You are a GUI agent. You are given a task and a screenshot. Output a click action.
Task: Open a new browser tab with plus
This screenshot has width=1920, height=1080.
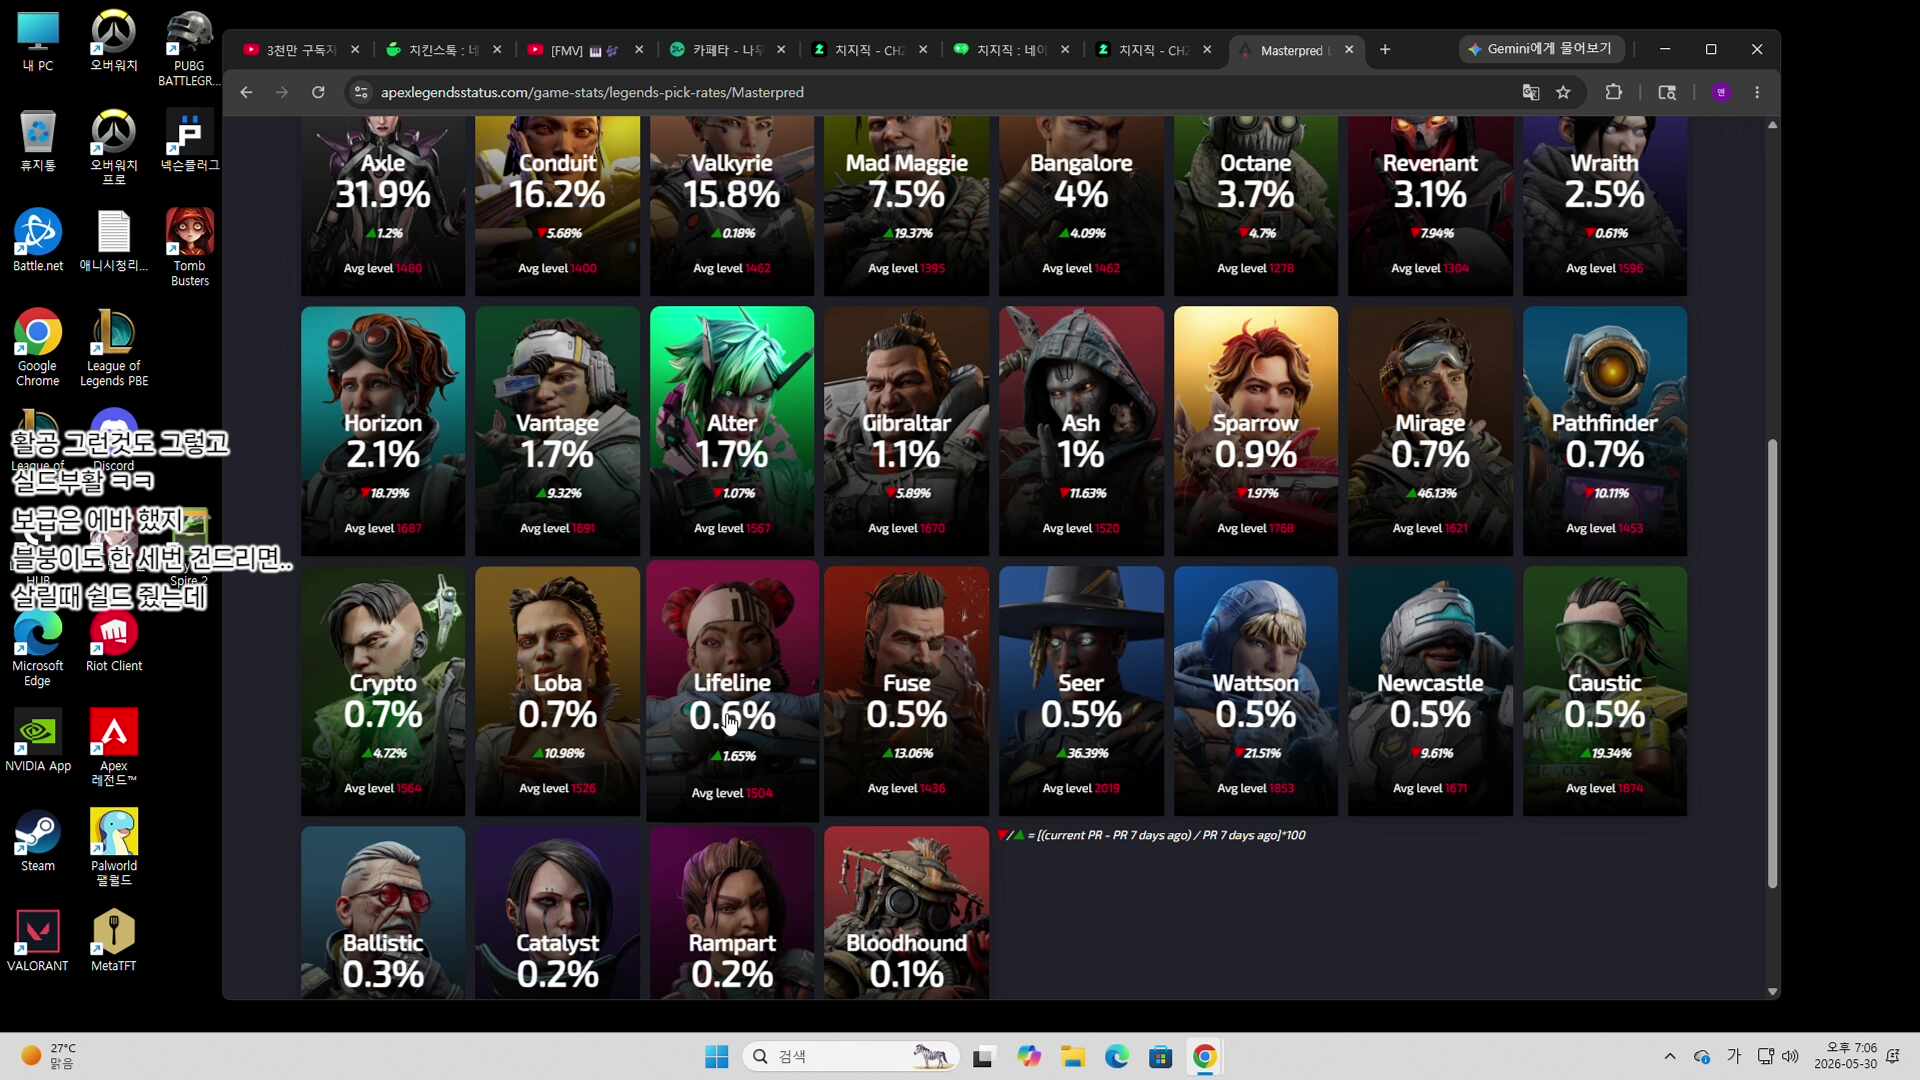tap(1385, 49)
